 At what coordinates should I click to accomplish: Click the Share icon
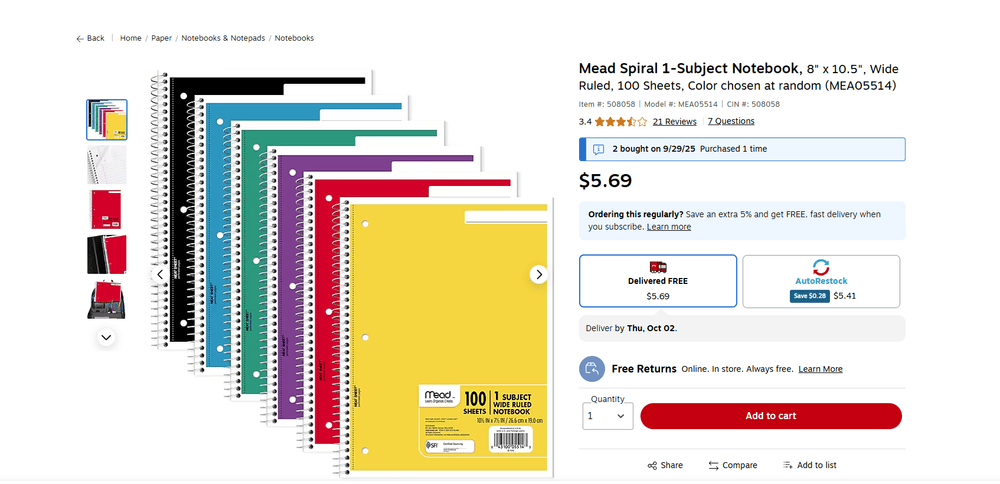[652, 465]
